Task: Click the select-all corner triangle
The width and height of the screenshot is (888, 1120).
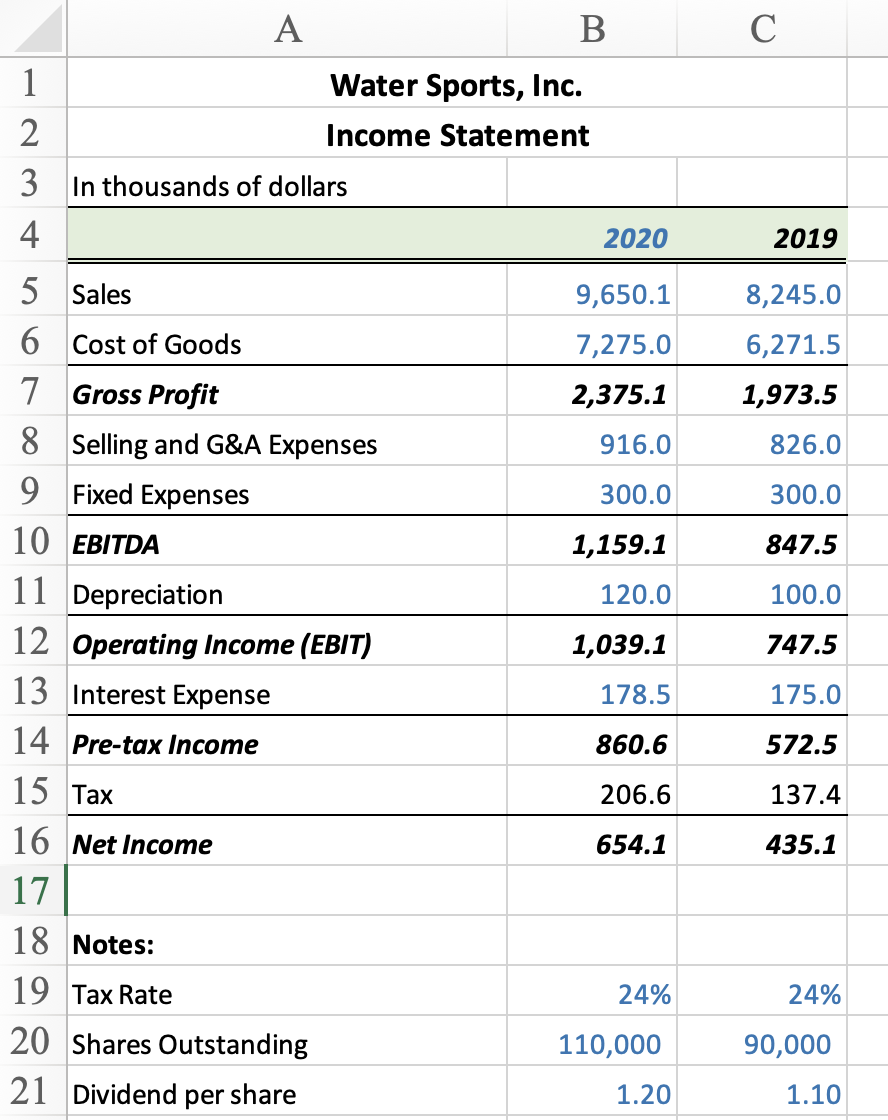Action: 34,29
